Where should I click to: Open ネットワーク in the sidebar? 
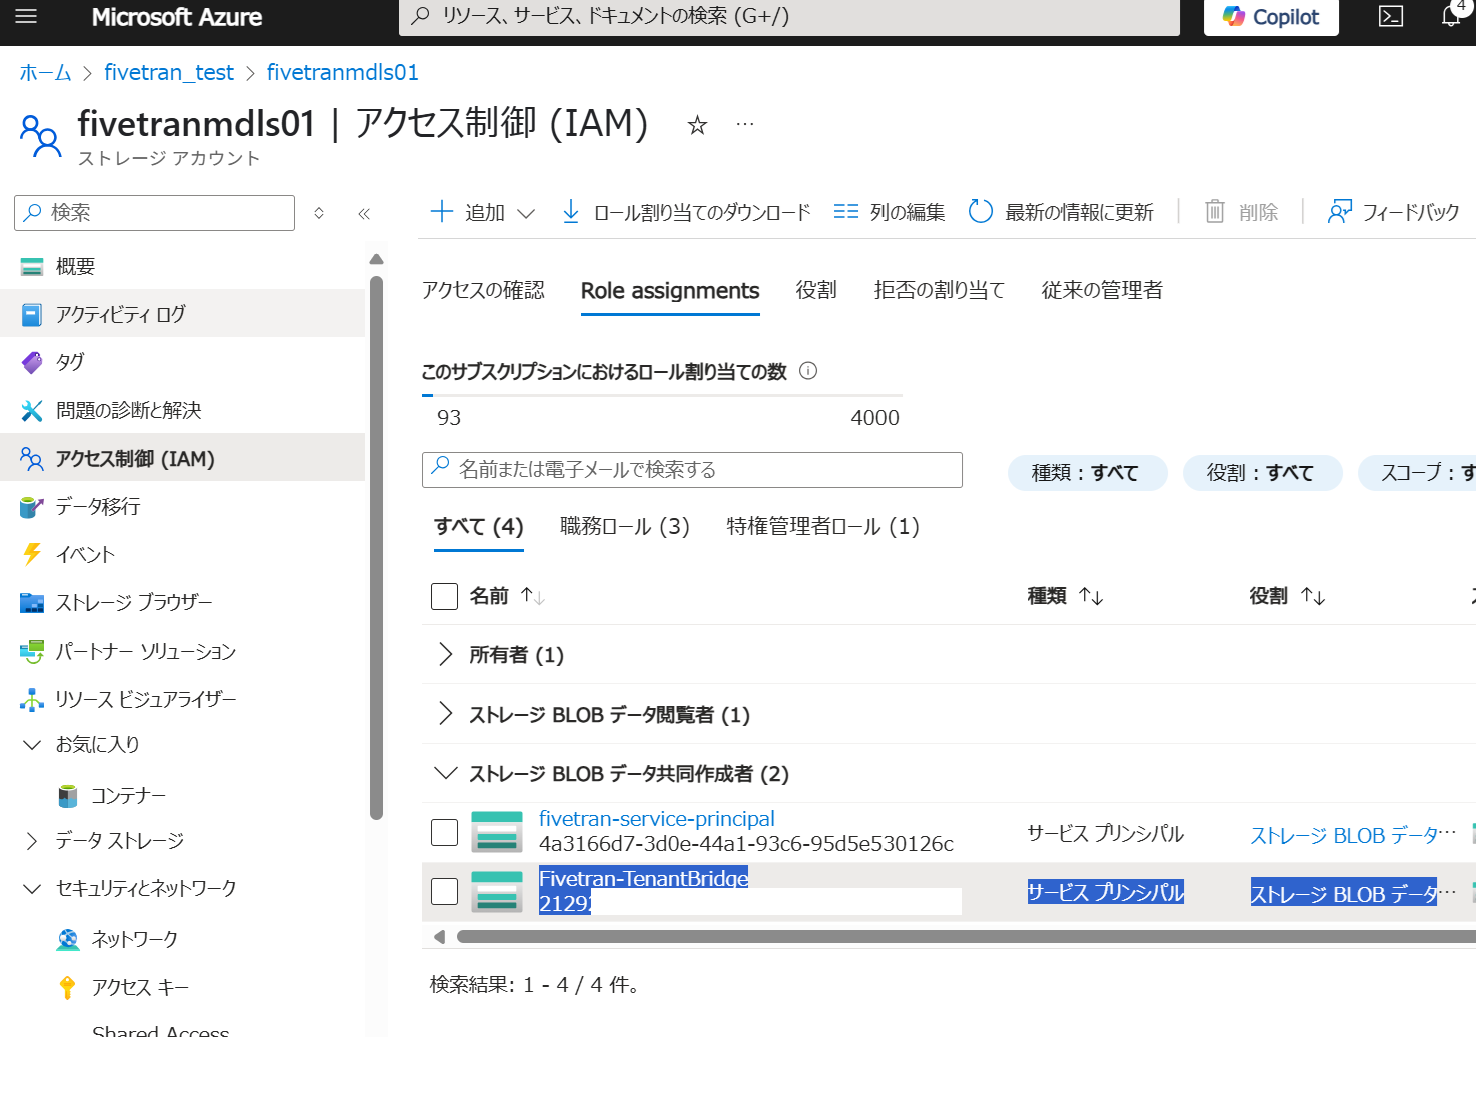point(134,939)
